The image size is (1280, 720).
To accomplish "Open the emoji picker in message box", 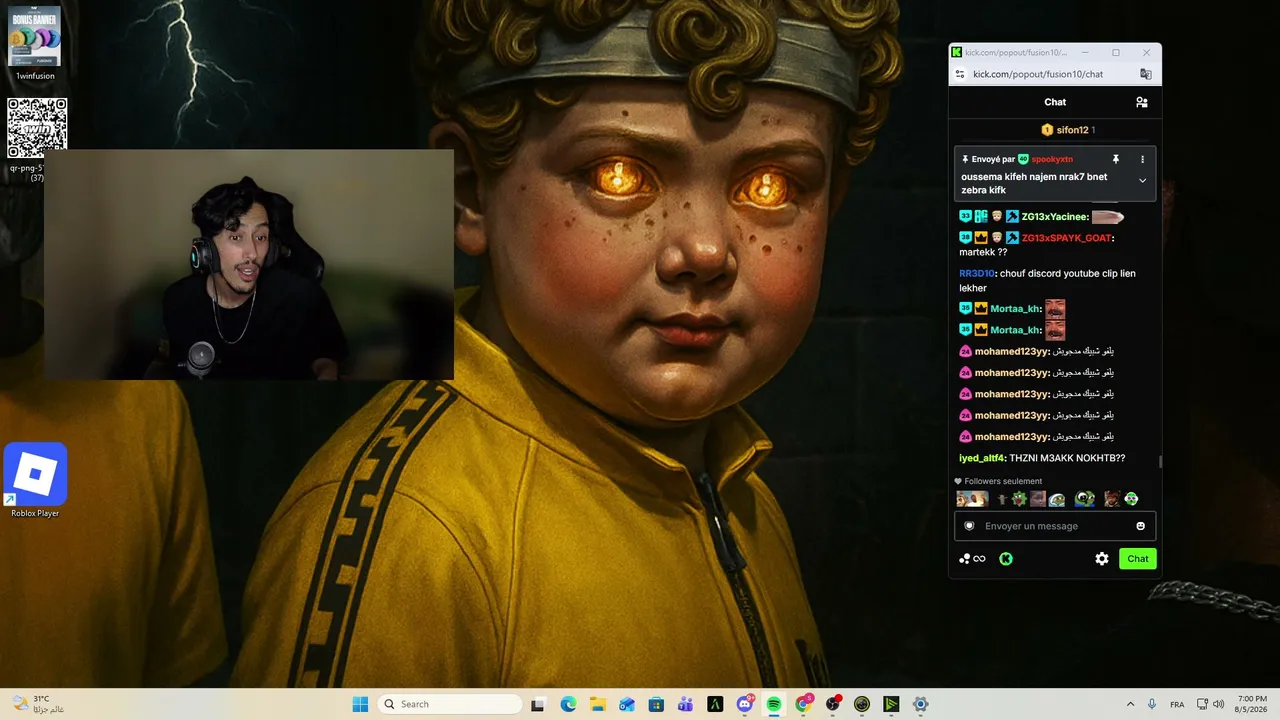I will pos(1140,526).
